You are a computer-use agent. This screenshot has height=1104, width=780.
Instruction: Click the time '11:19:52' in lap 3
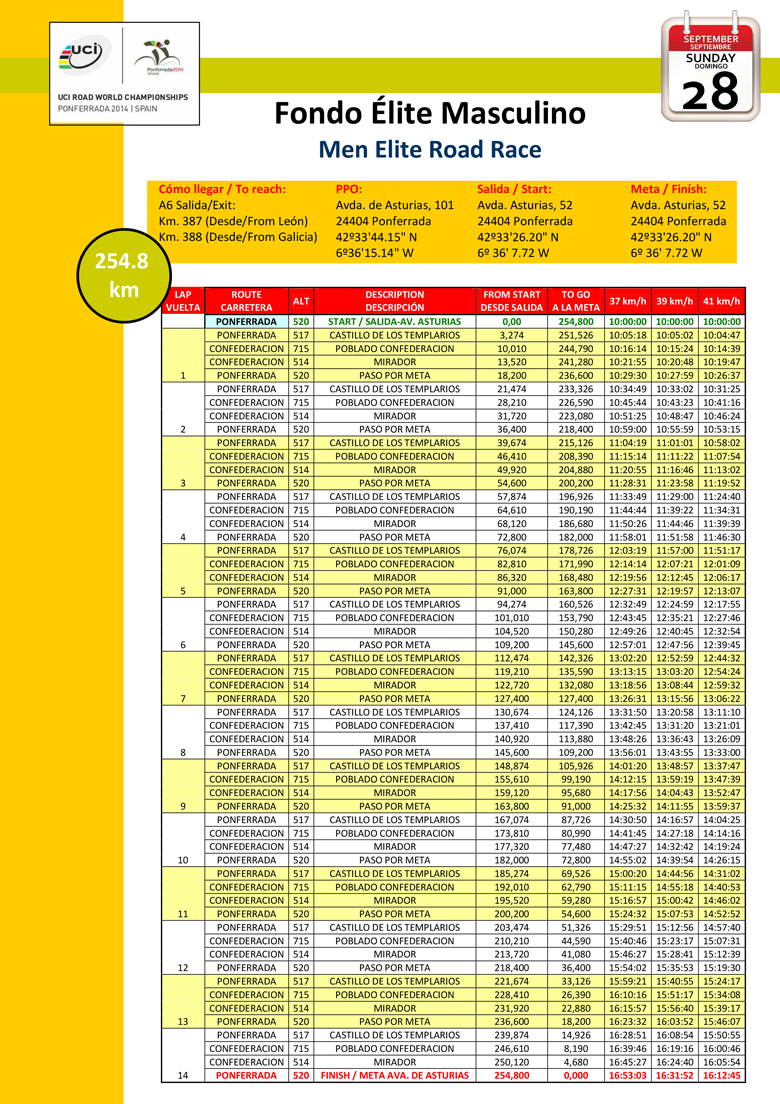pyautogui.click(x=722, y=483)
